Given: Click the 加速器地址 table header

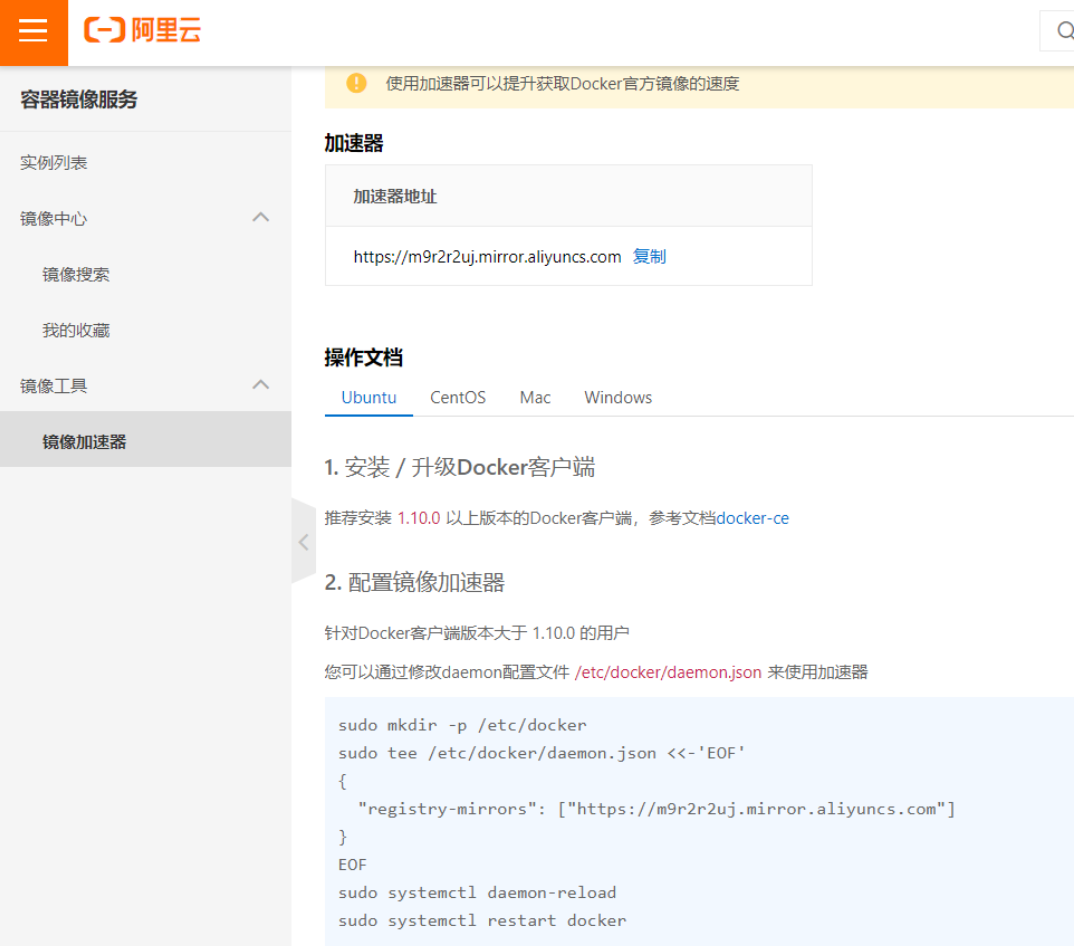Looking at the screenshot, I should point(395,197).
